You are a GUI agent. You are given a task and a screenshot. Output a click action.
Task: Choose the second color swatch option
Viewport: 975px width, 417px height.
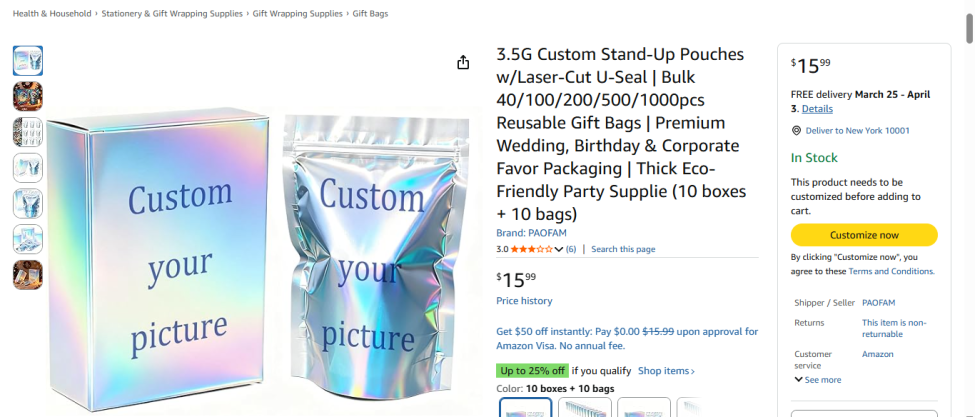[x=585, y=407]
